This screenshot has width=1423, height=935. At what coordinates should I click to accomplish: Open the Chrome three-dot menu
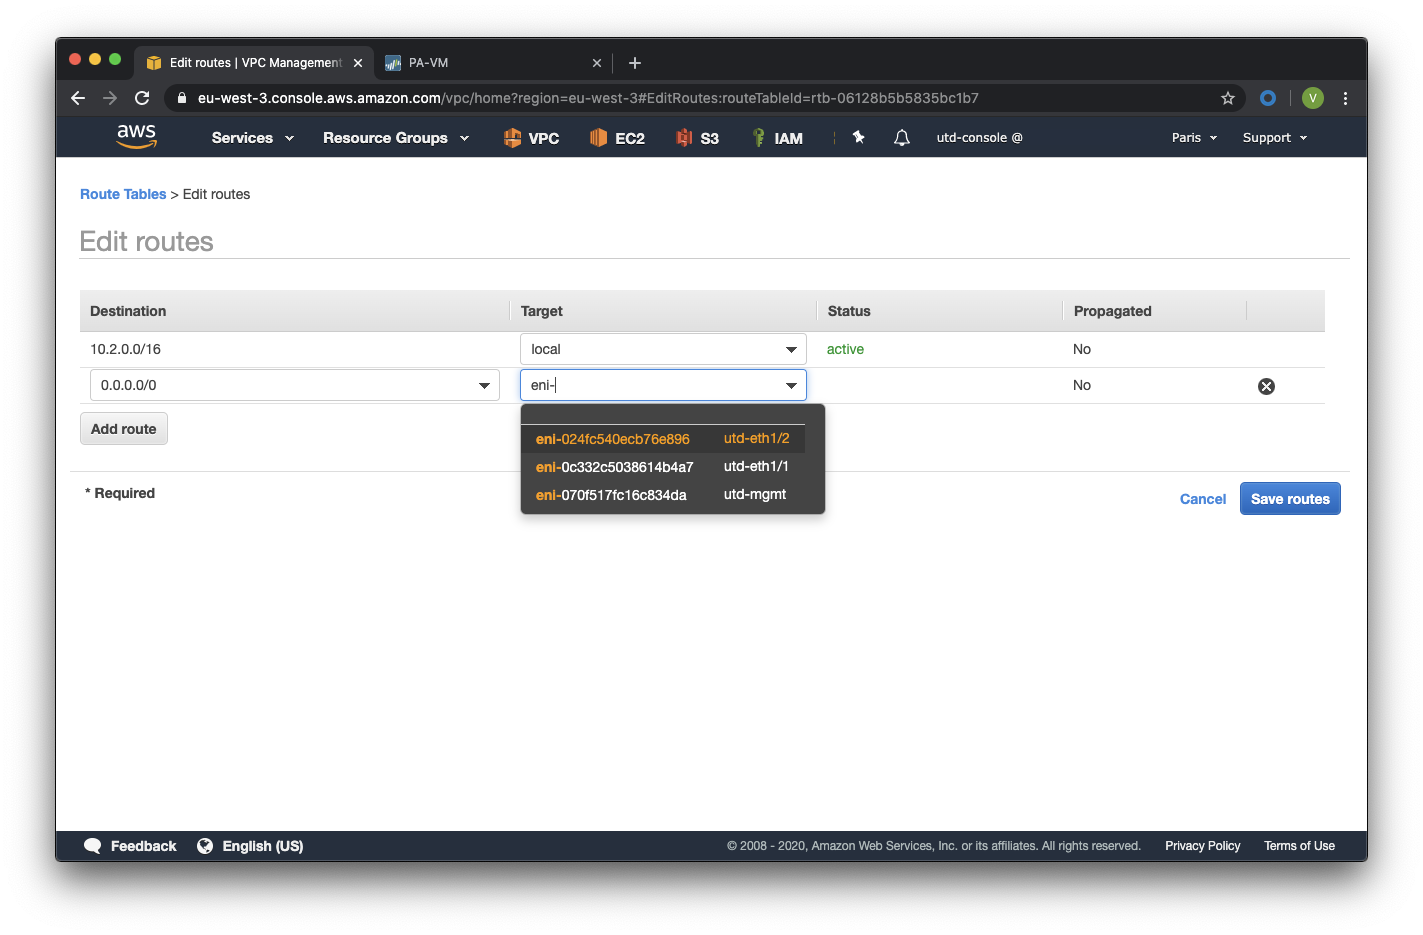point(1345,98)
